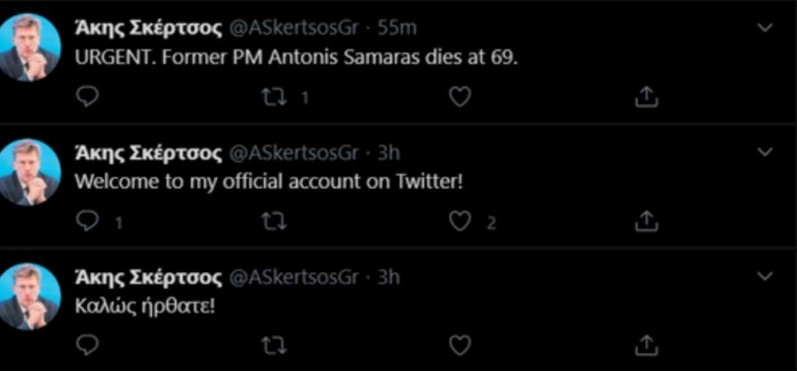Like the Former PM Samaras tweet
Screen dimensions: 797x372
pos(460,97)
